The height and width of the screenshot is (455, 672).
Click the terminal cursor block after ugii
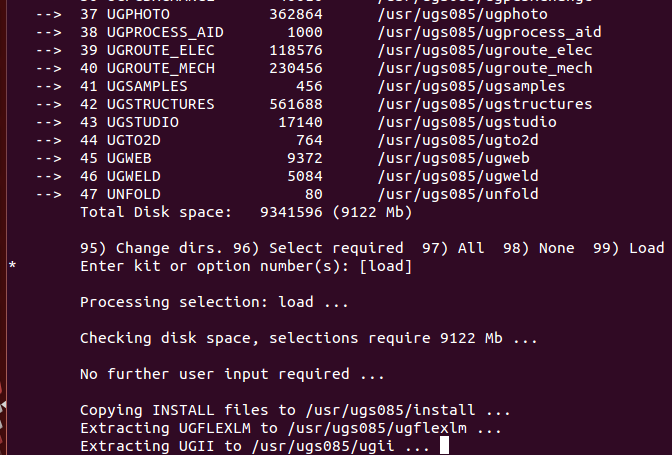pyautogui.click(x=444, y=445)
